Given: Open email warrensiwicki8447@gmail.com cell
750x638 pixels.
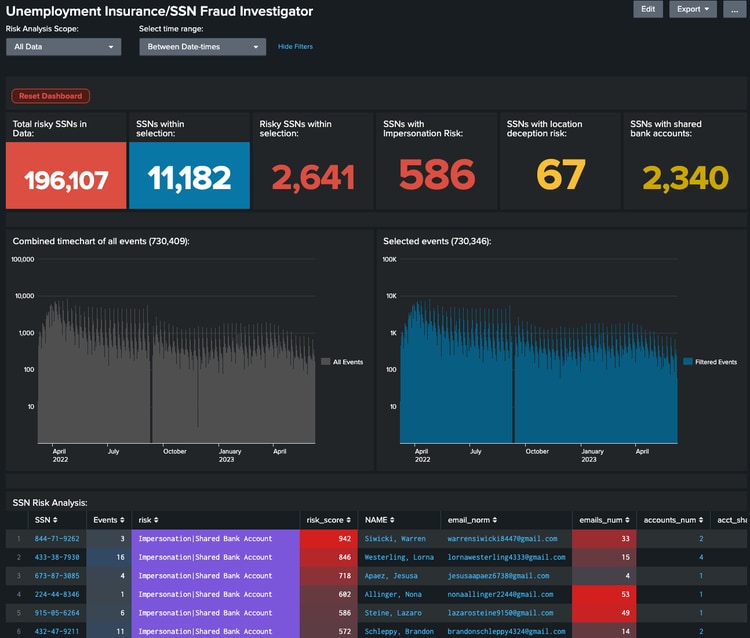Looking at the screenshot, I should click(x=501, y=539).
